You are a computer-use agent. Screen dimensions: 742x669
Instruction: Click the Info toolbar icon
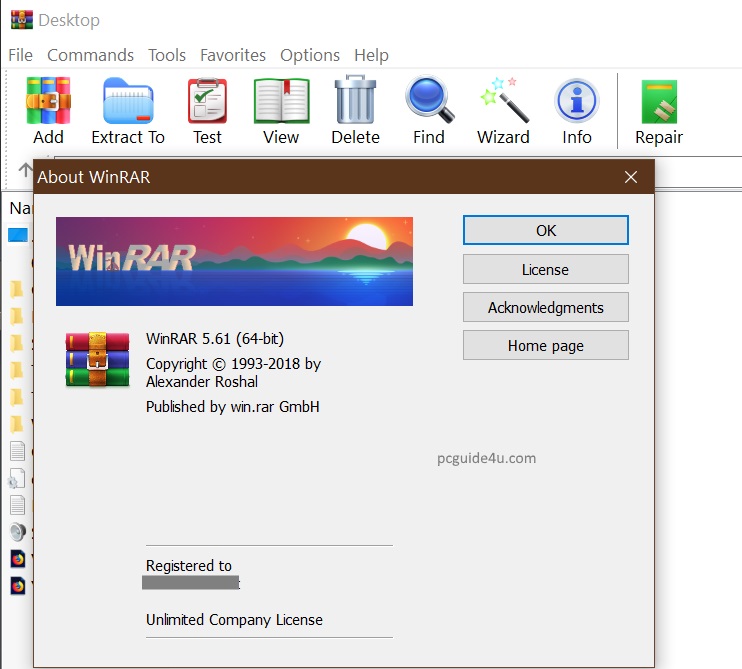577,110
